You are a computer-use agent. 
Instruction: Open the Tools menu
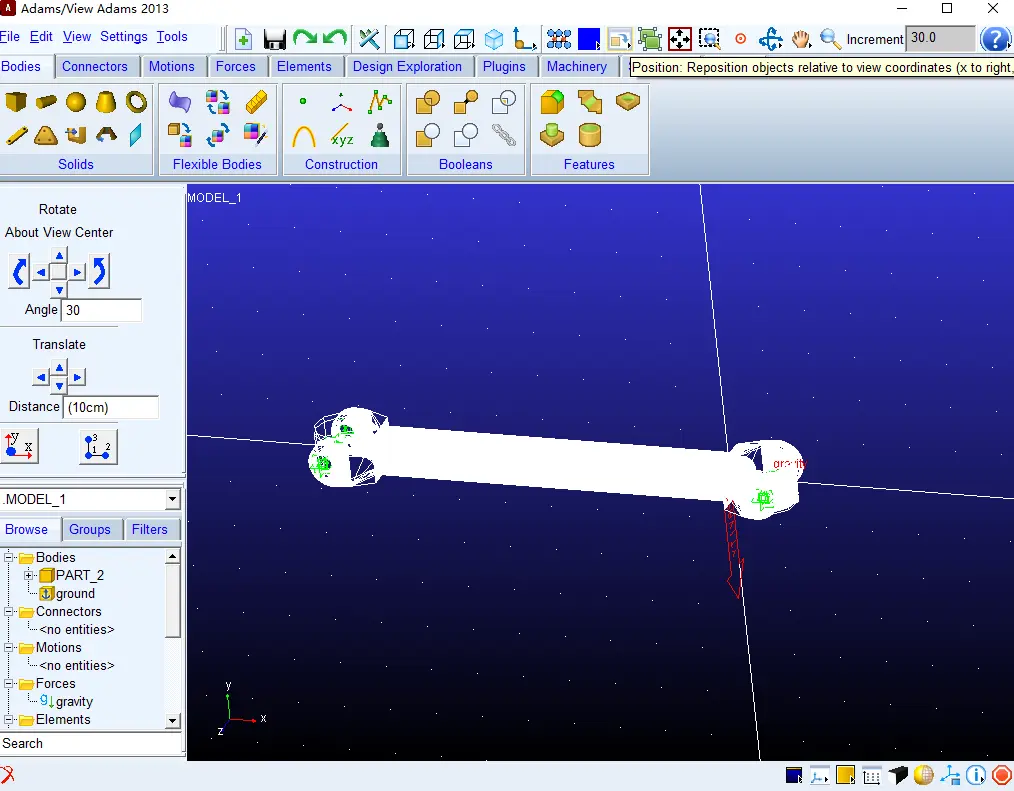(x=172, y=37)
